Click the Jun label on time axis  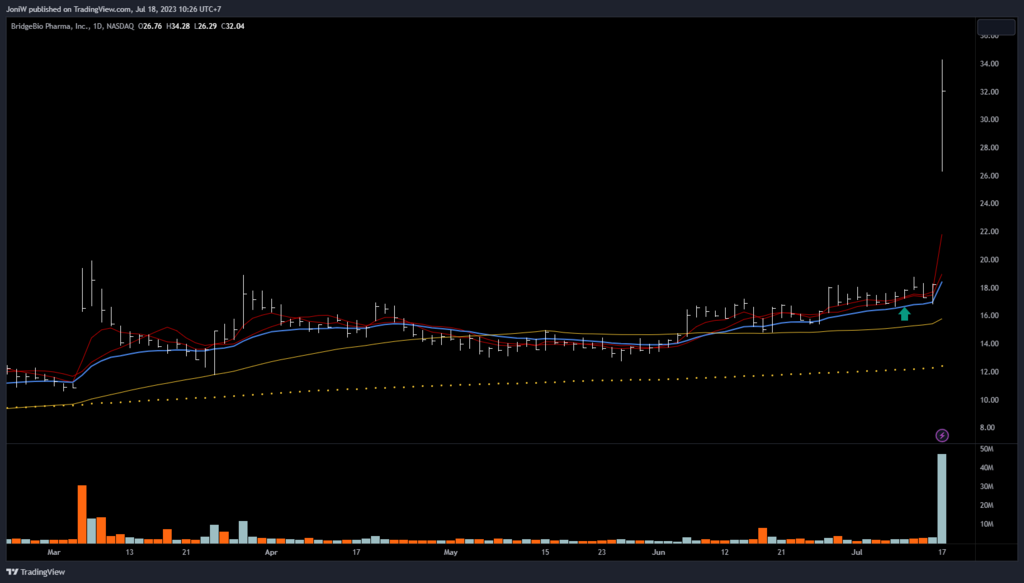658,551
